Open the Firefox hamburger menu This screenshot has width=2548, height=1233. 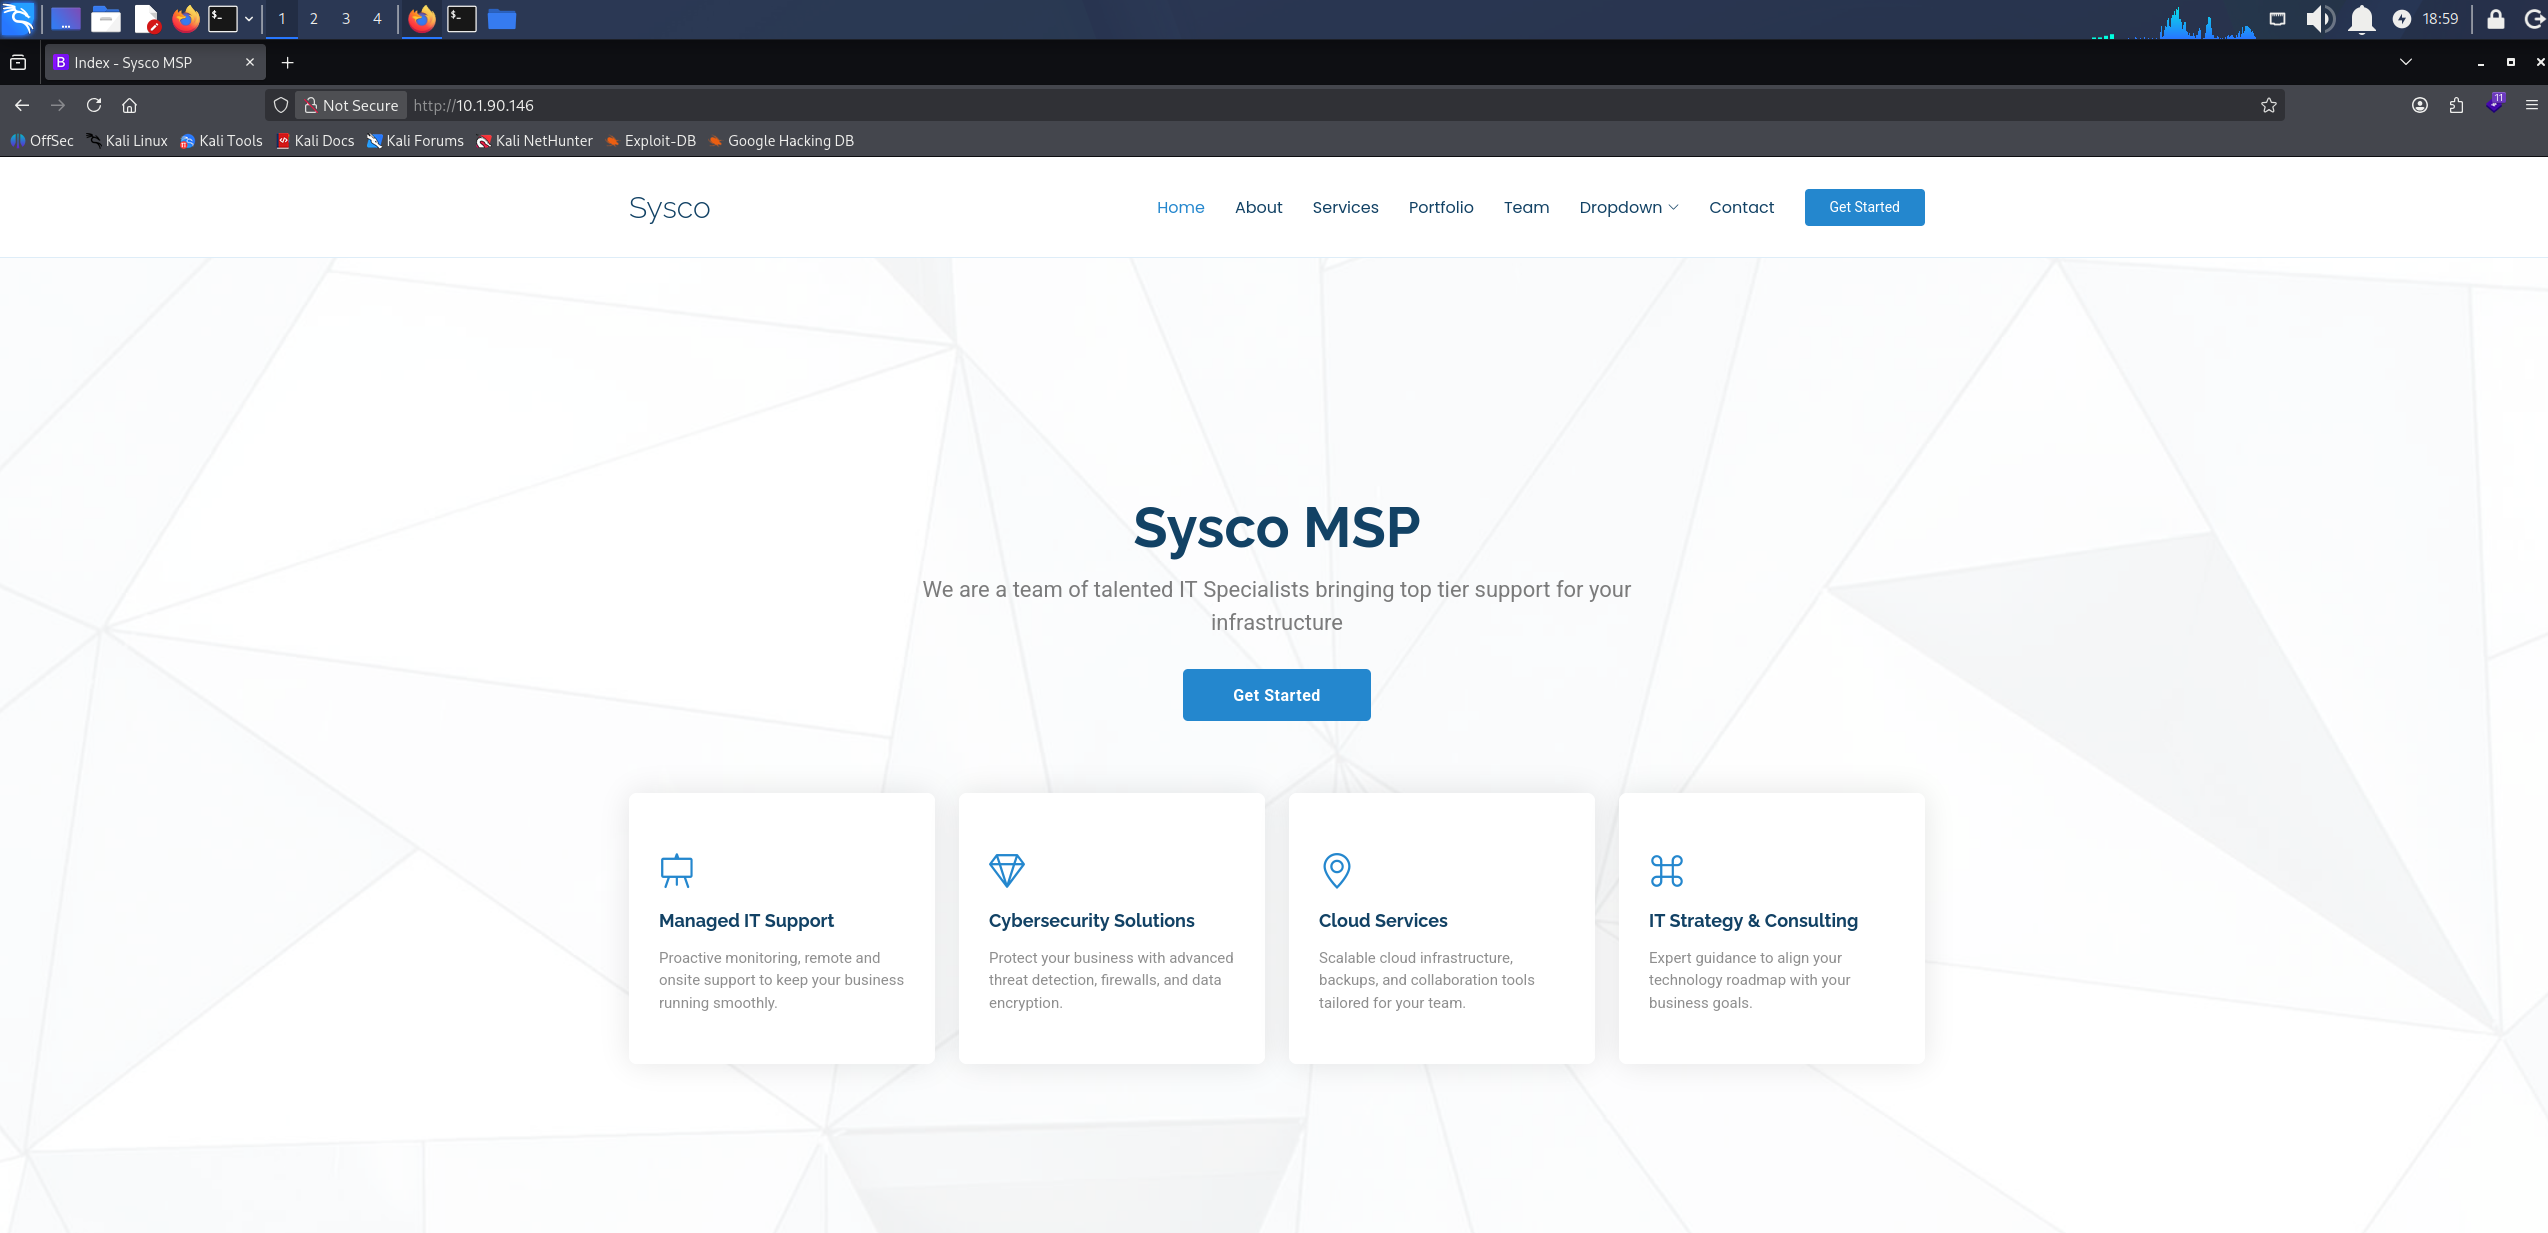click(2532, 105)
